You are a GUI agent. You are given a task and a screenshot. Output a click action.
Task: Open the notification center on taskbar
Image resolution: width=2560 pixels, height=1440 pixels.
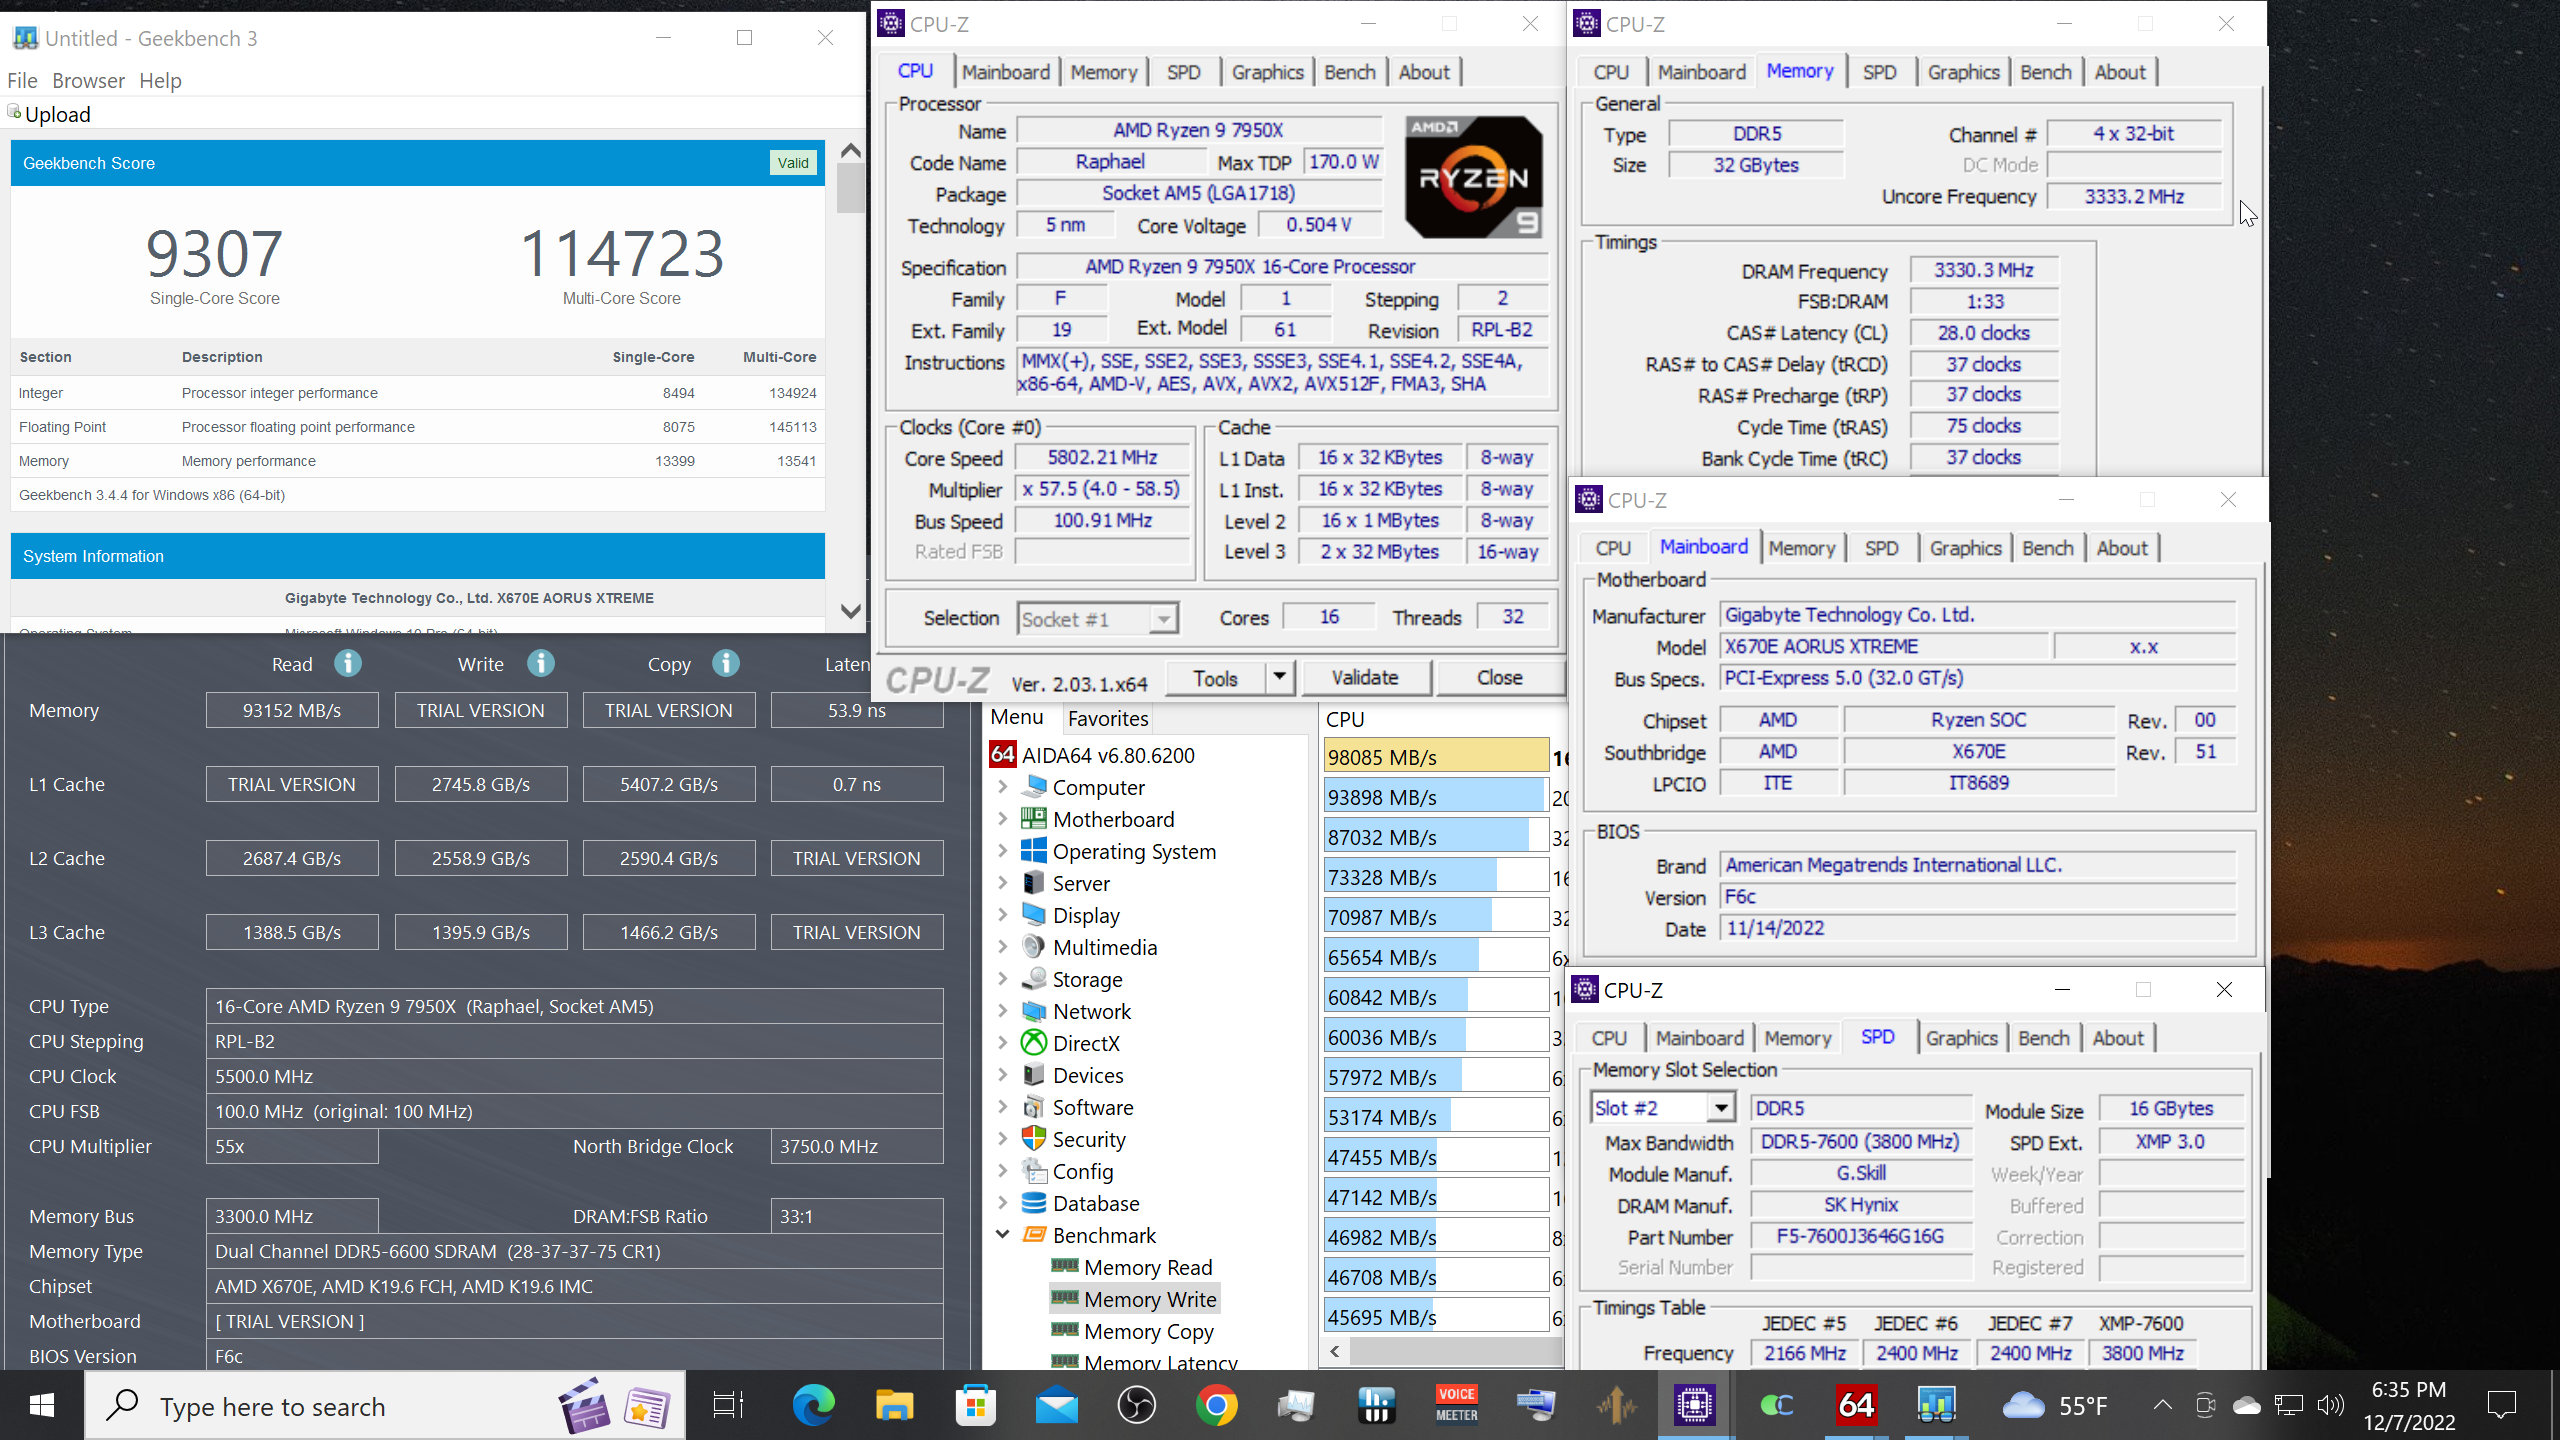coord(2501,1406)
